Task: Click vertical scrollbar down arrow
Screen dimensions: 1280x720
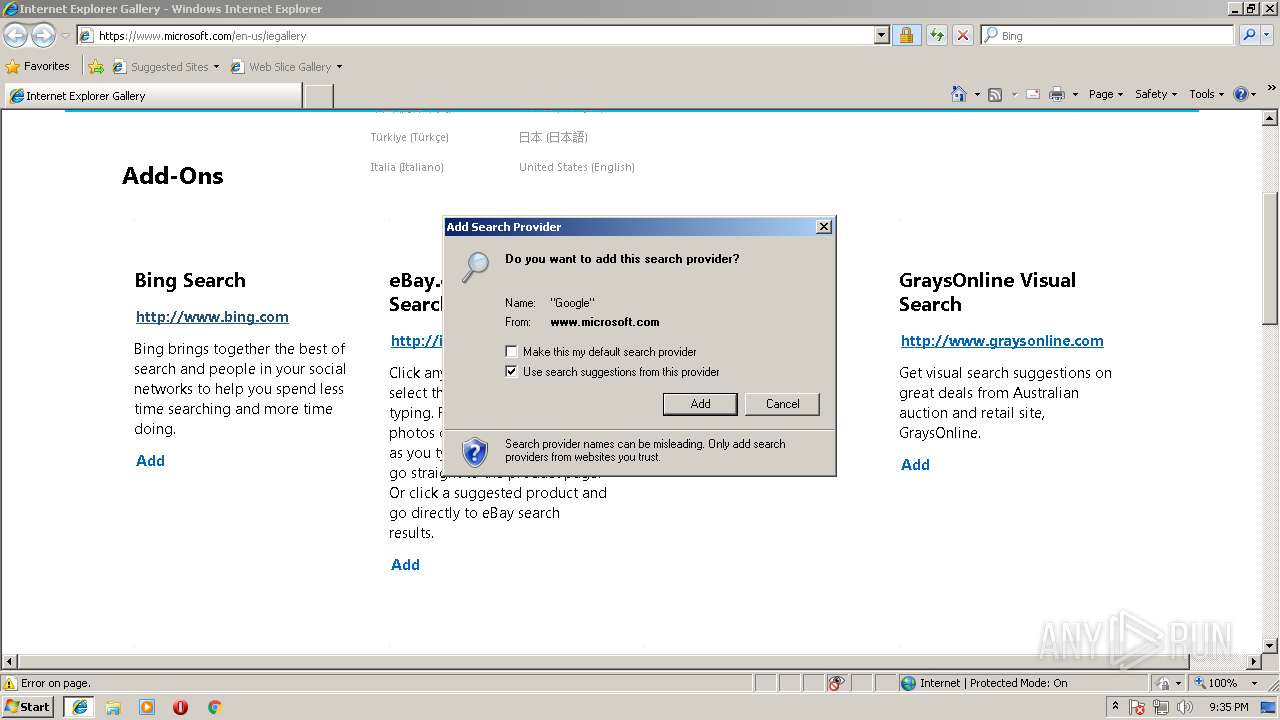Action: point(1270,646)
